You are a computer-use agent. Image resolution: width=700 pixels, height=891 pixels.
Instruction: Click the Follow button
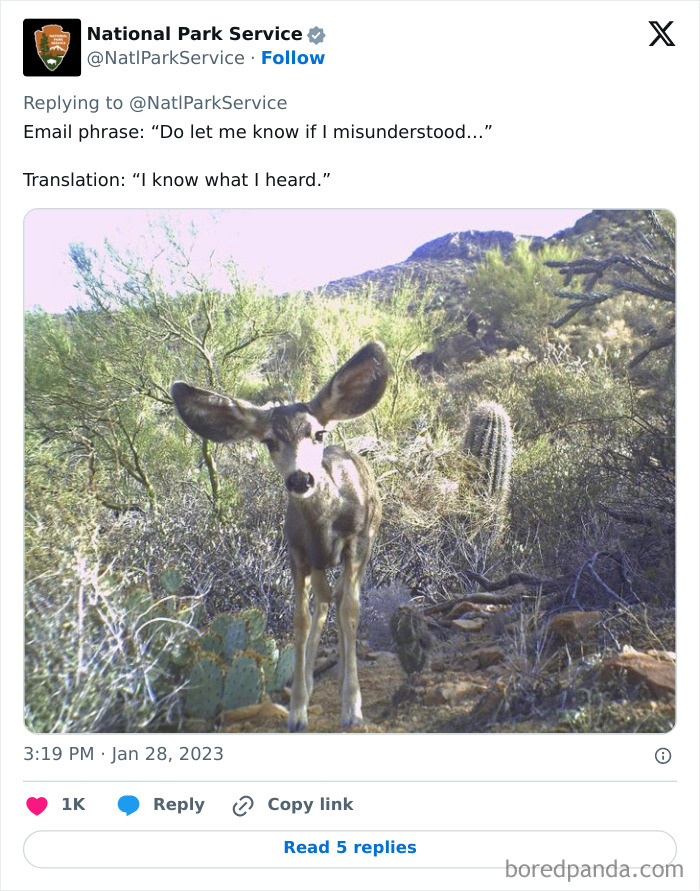[x=293, y=58]
